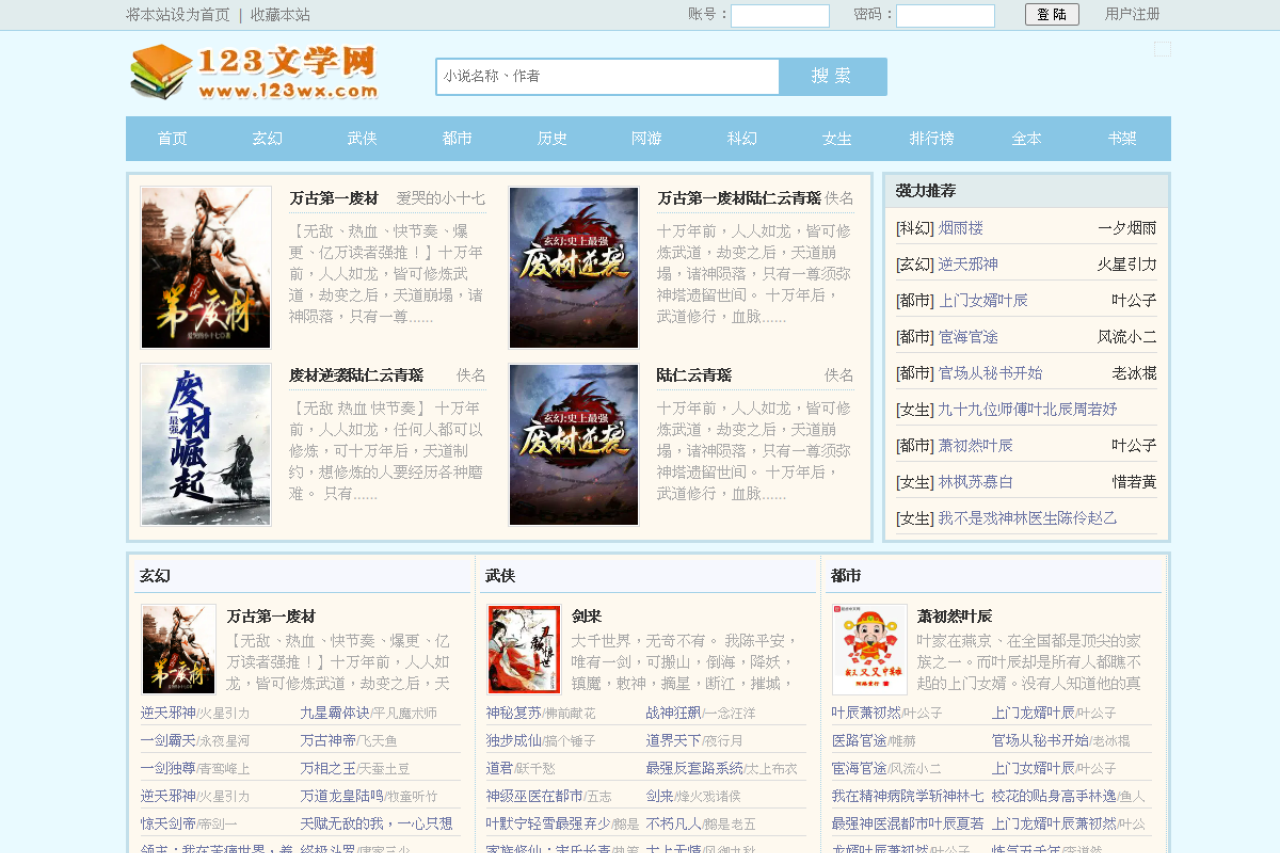The image size is (1280, 853).
Task: Go to the 书架 navigation tab
Action: tap(1122, 139)
